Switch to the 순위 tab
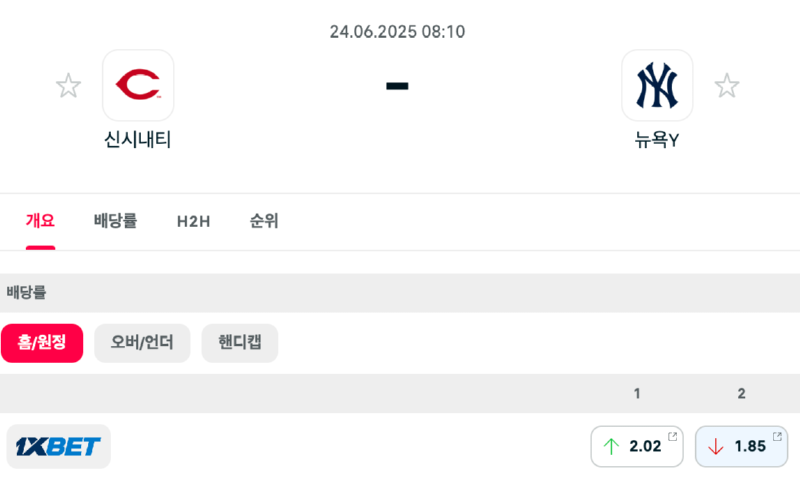800x477 pixels. pyautogui.click(x=264, y=221)
